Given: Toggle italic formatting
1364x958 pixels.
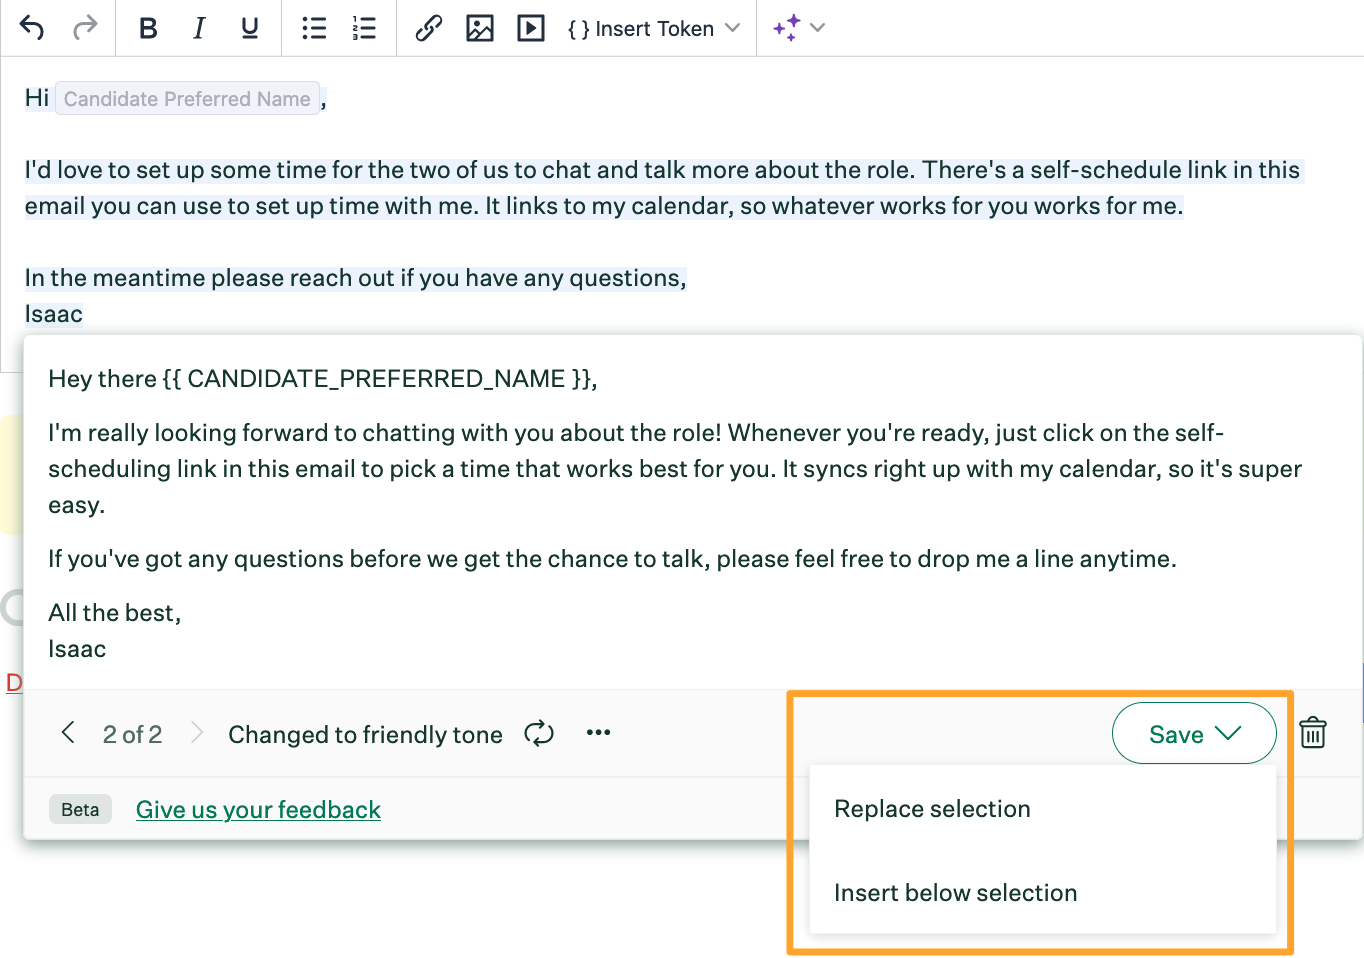Looking at the screenshot, I should coord(199,28).
